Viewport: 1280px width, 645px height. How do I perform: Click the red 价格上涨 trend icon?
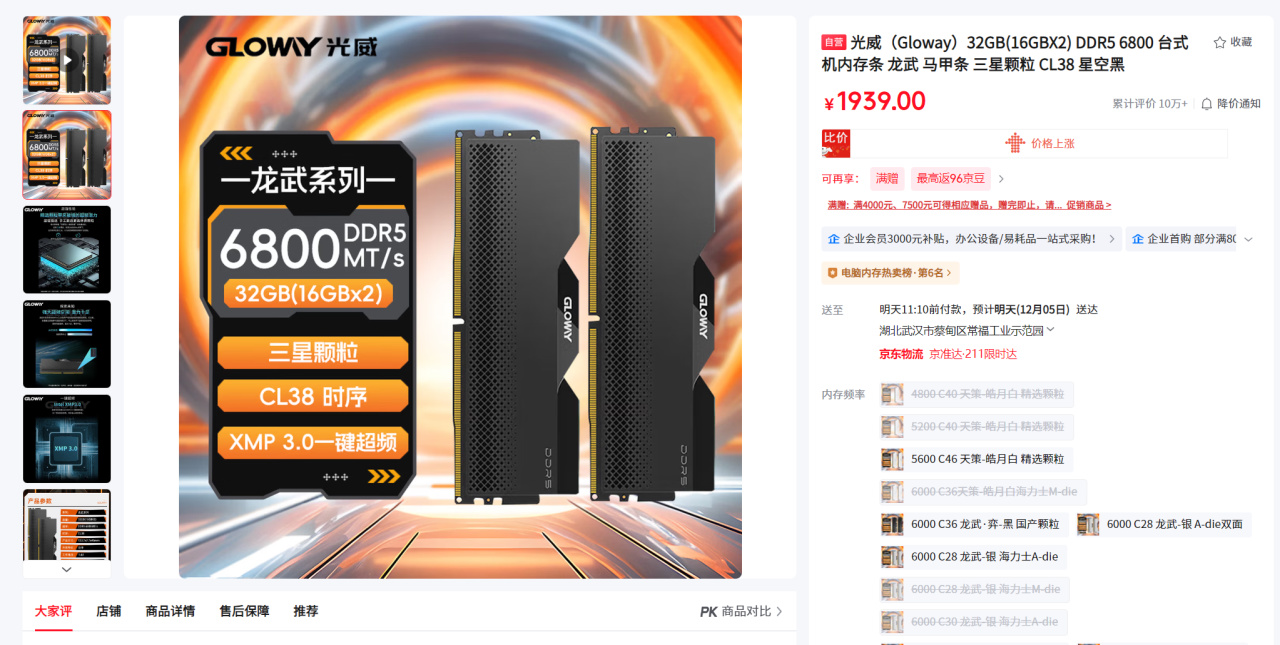pyautogui.click(x=1015, y=143)
